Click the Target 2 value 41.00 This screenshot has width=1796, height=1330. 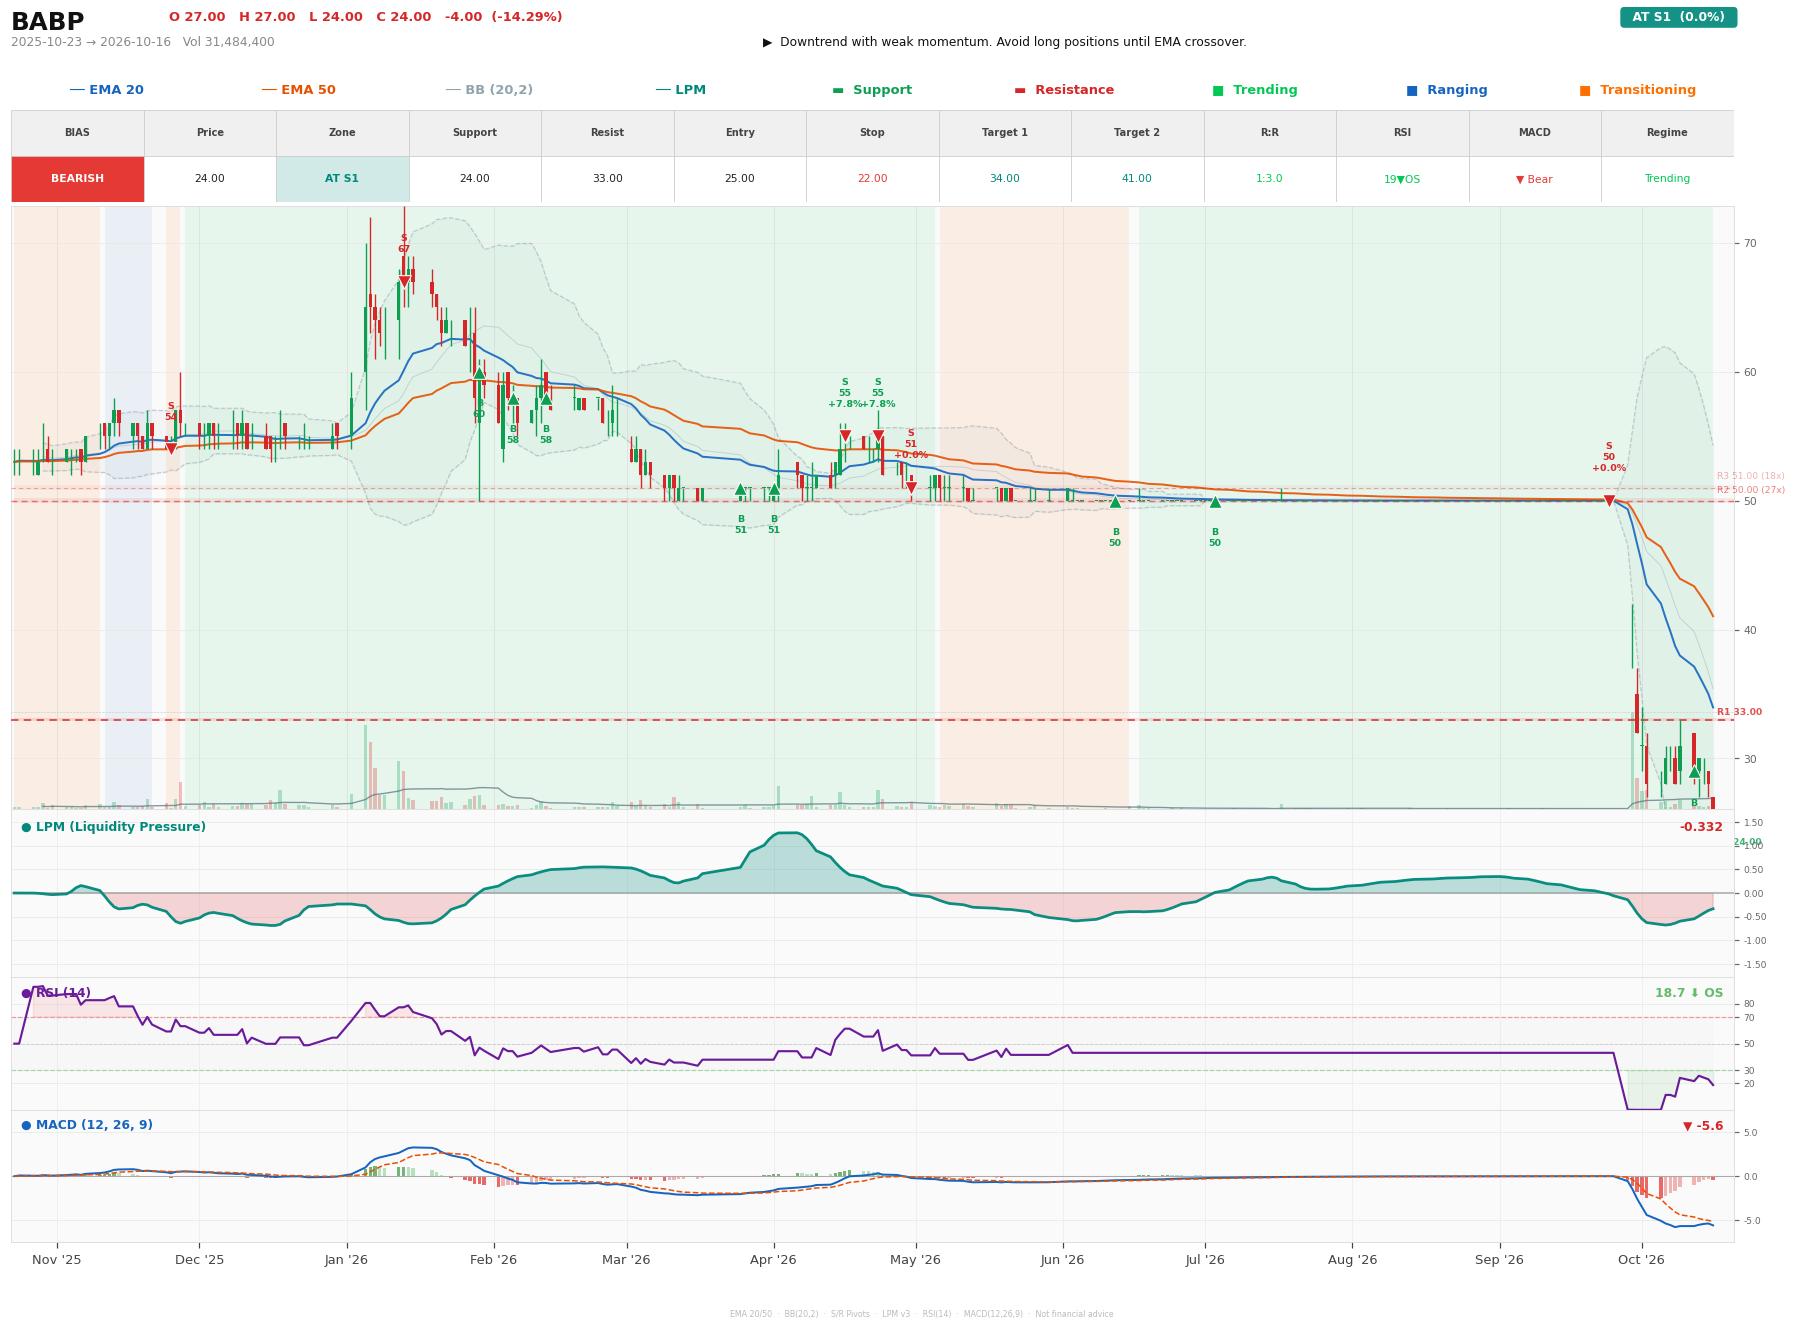(x=1137, y=179)
